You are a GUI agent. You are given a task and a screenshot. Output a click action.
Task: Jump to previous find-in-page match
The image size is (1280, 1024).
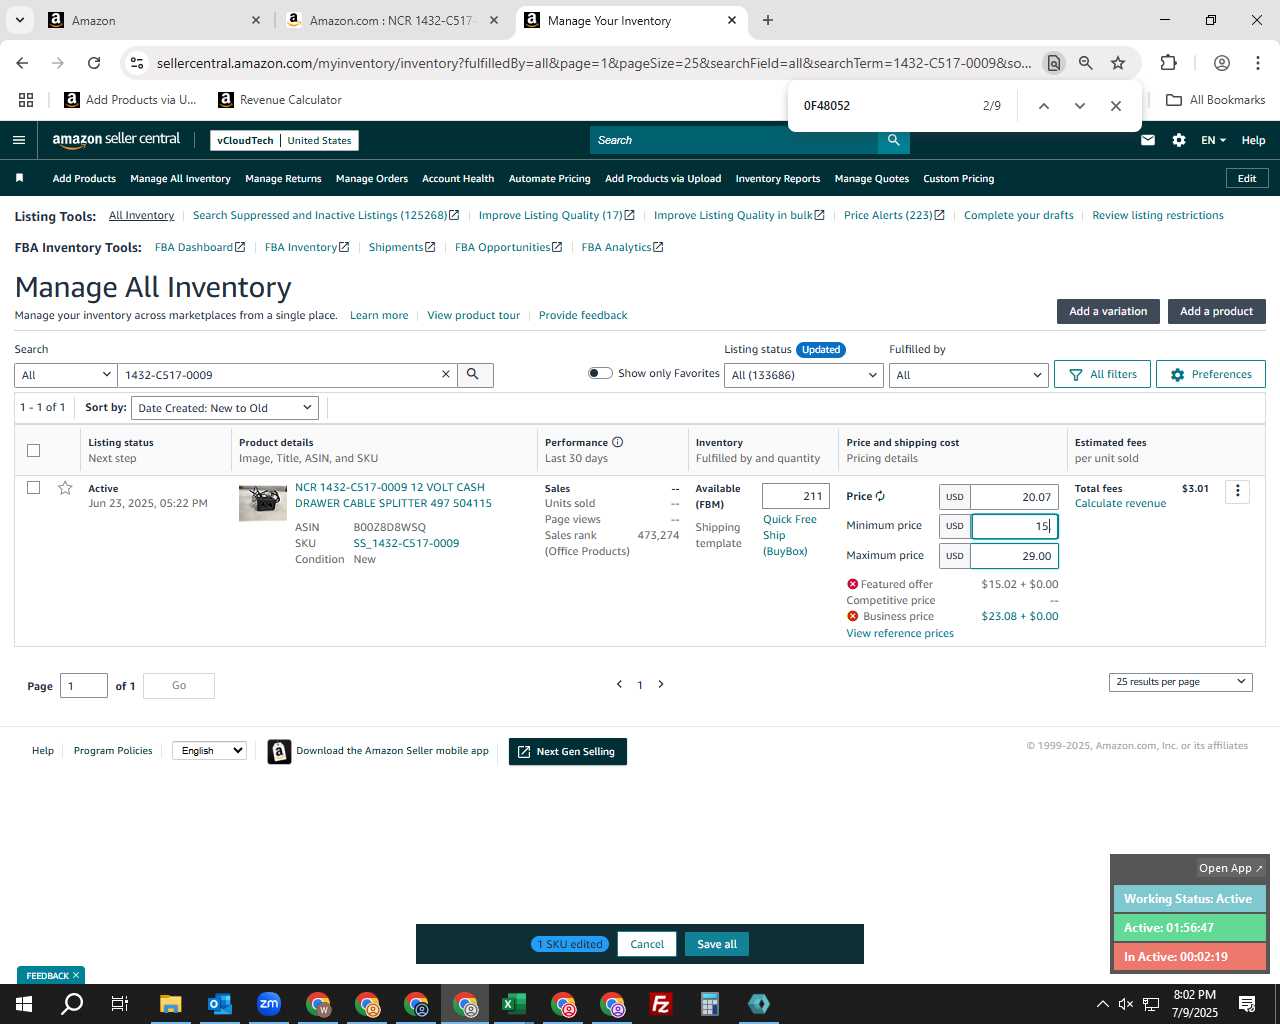click(1043, 106)
